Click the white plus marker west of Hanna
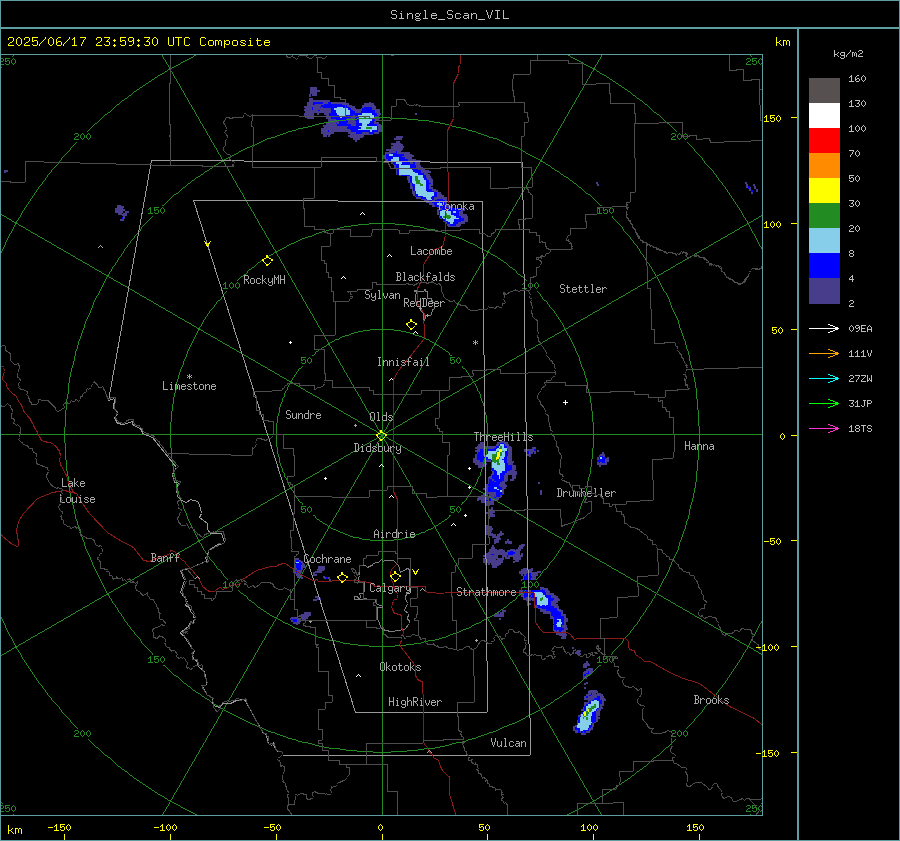 [565, 402]
